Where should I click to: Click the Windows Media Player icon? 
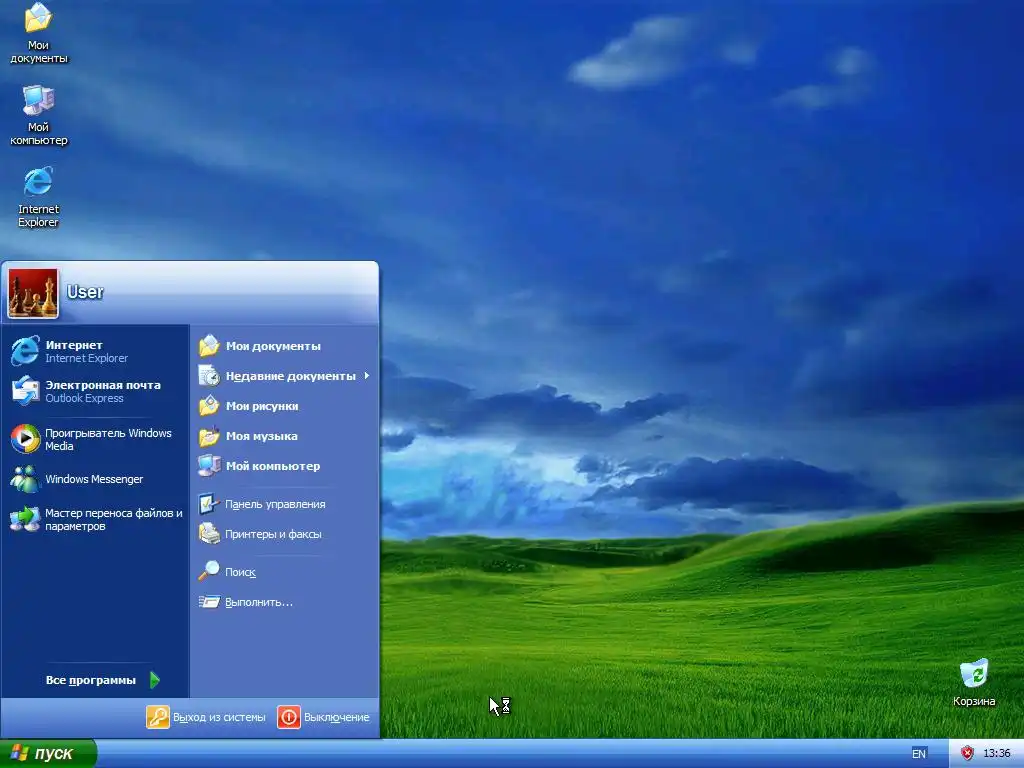click(x=25, y=439)
